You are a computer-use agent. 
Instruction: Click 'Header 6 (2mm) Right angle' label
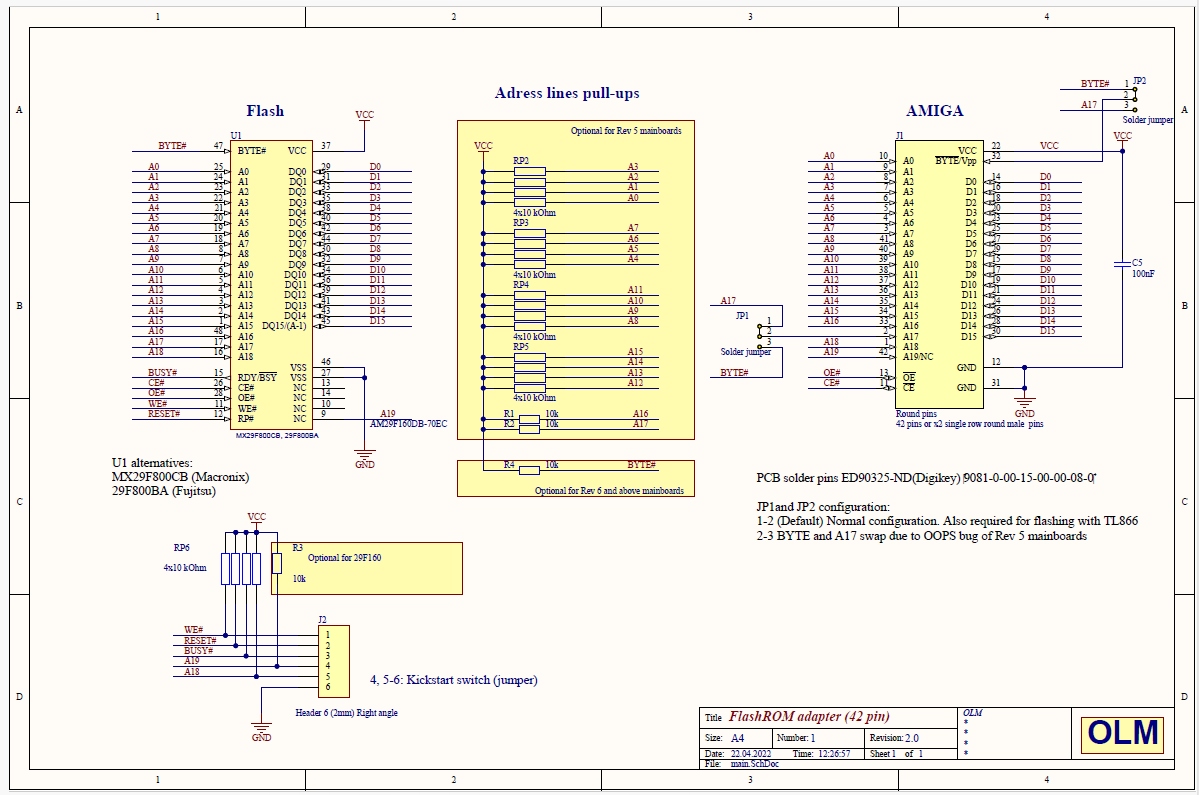(346, 712)
